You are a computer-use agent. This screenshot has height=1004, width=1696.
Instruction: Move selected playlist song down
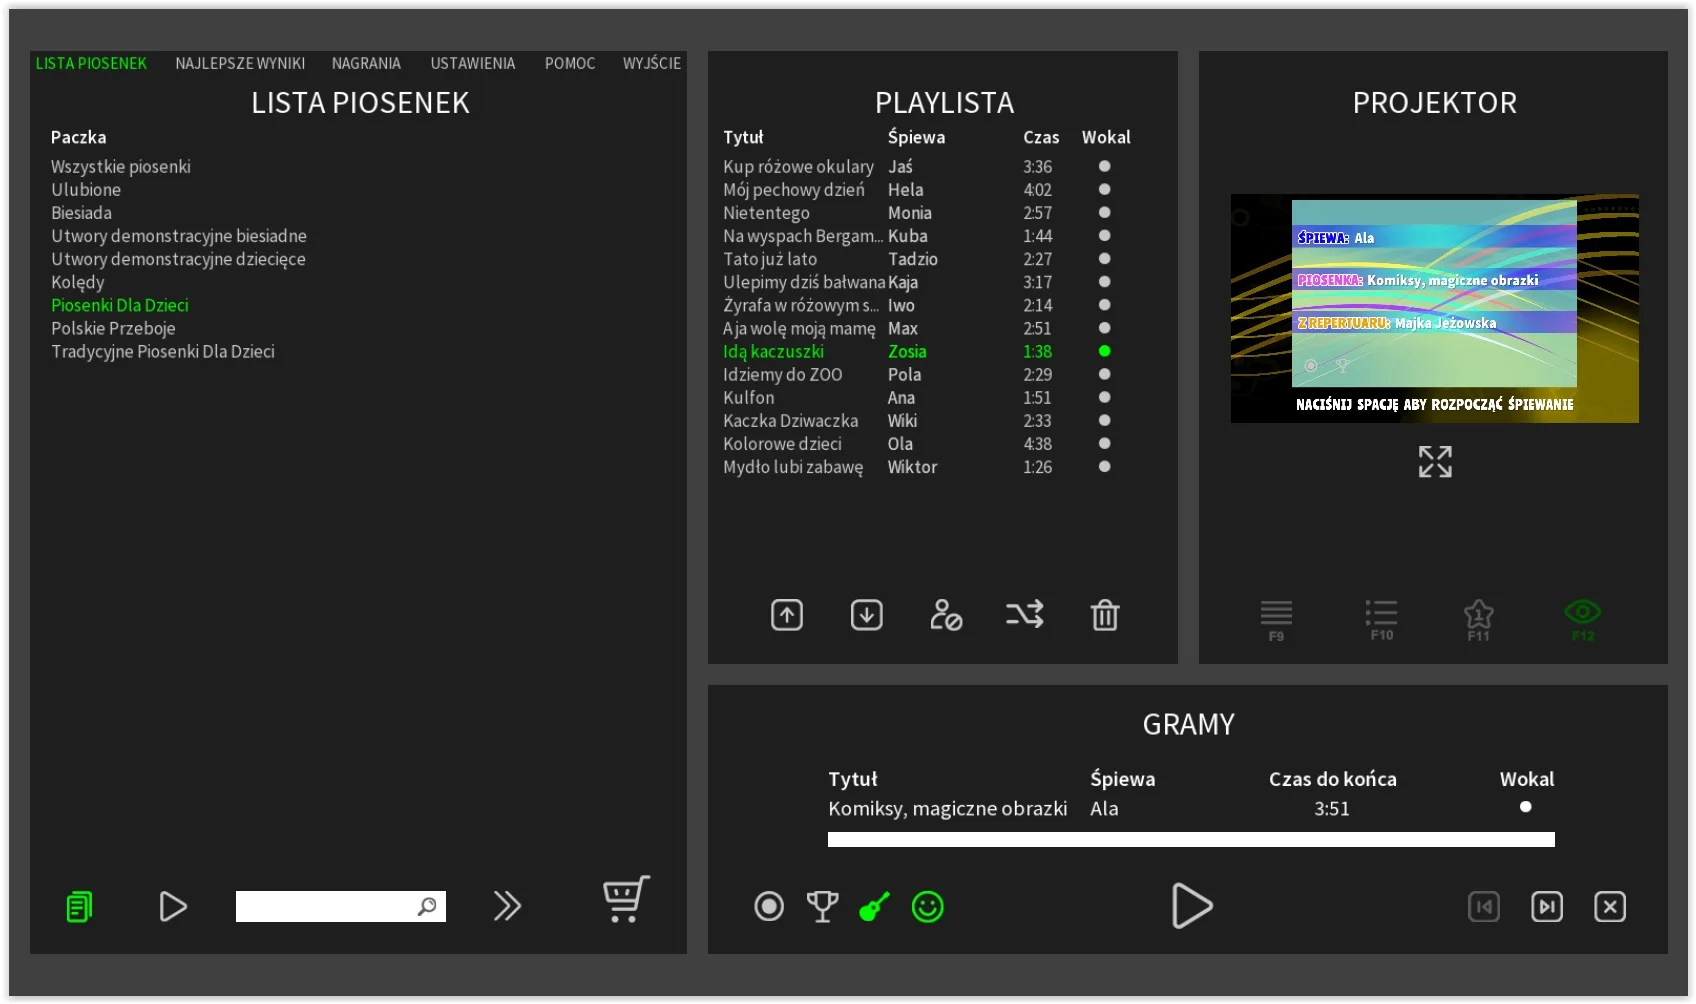[x=866, y=615]
